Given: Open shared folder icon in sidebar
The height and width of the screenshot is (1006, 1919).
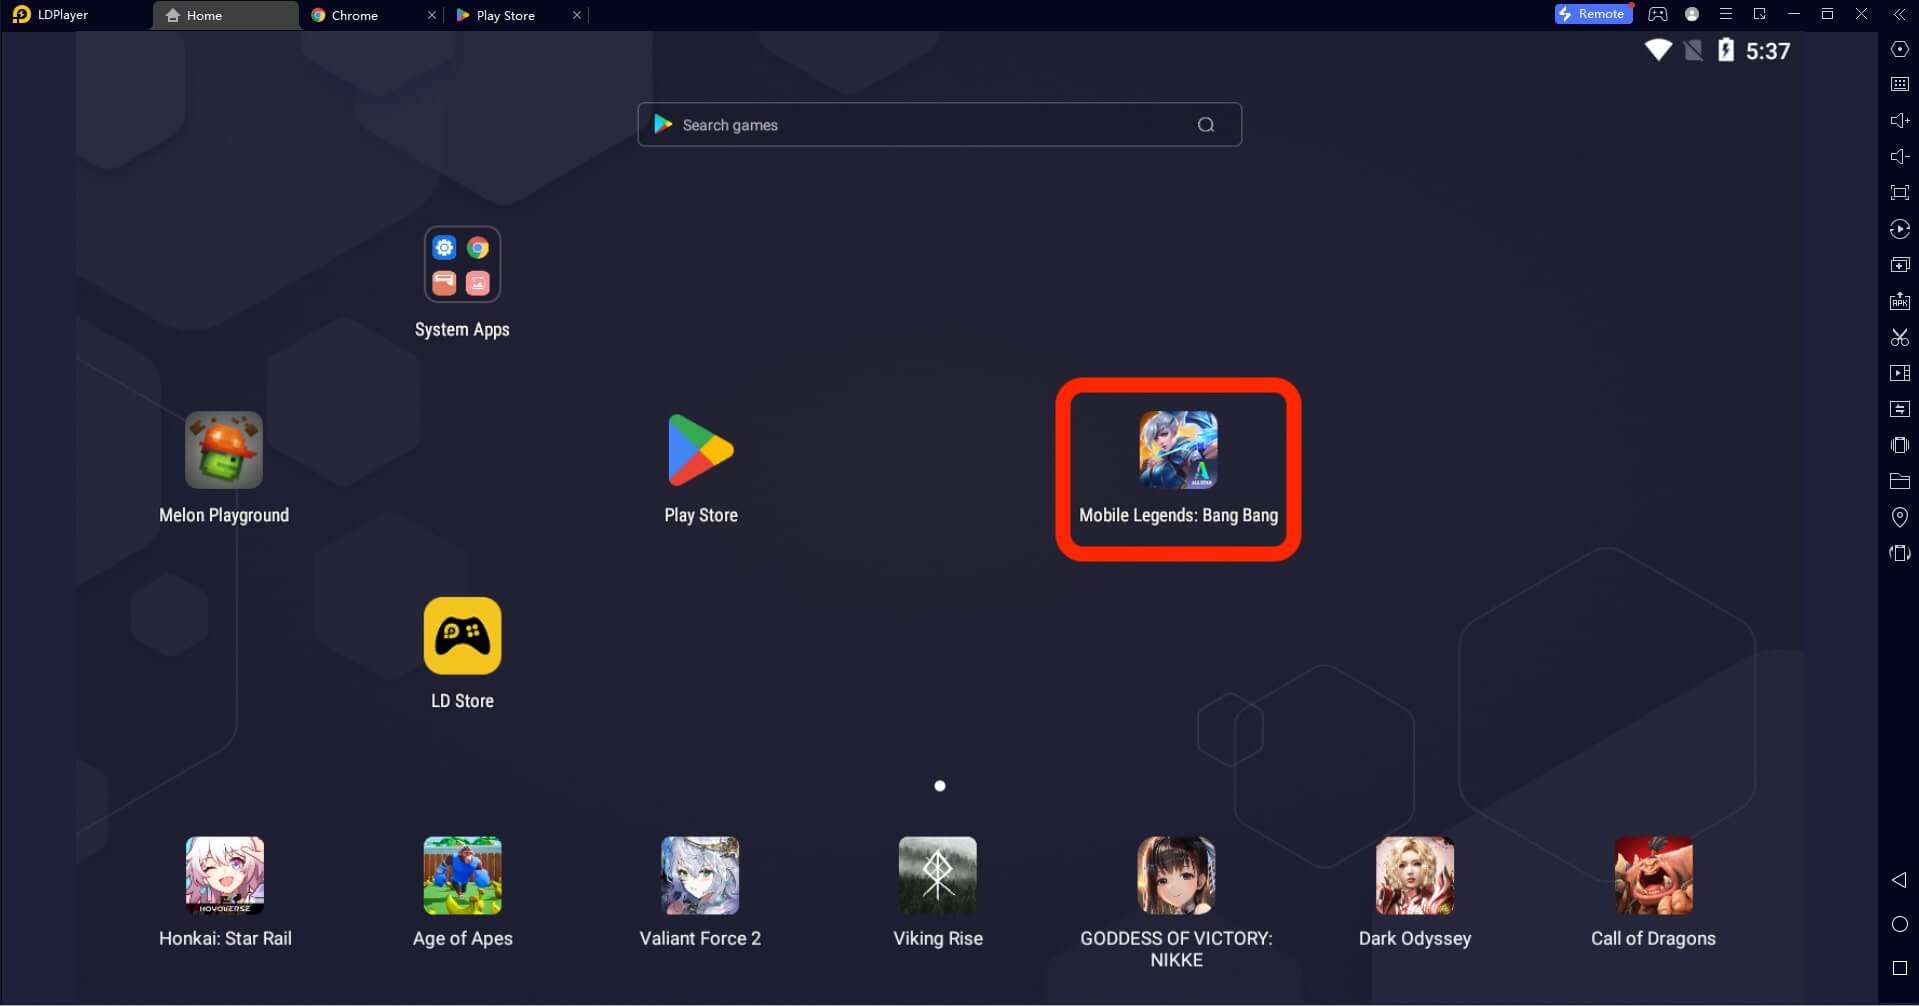Looking at the screenshot, I should click(x=1899, y=481).
